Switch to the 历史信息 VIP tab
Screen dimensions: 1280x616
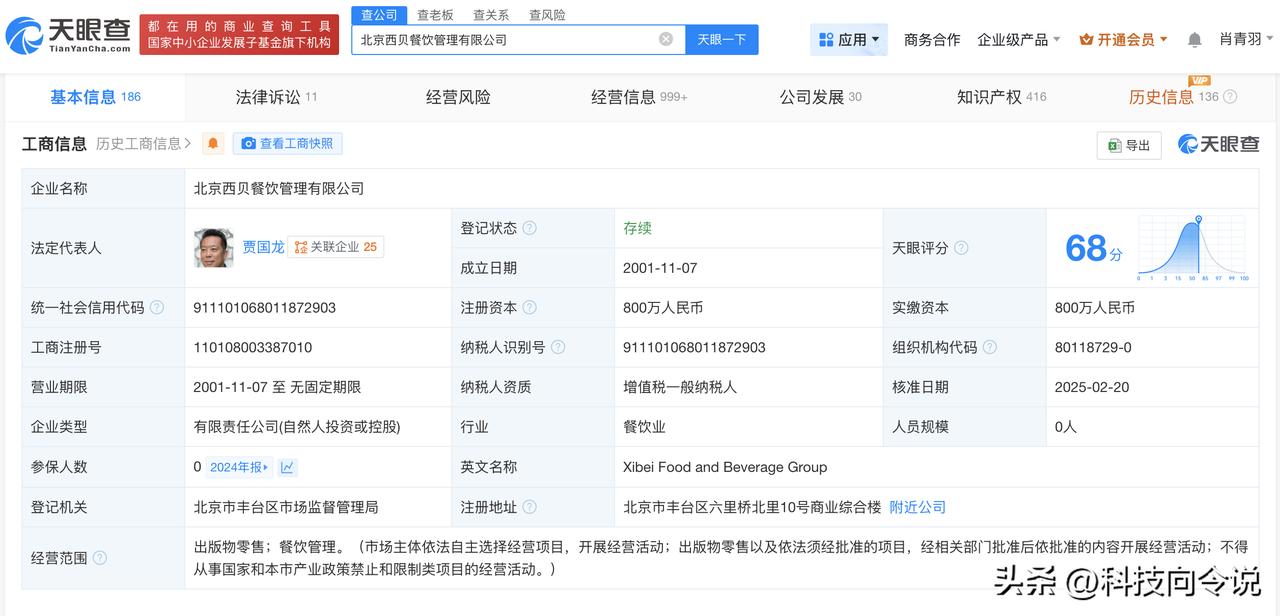pyautogui.click(x=1174, y=97)
